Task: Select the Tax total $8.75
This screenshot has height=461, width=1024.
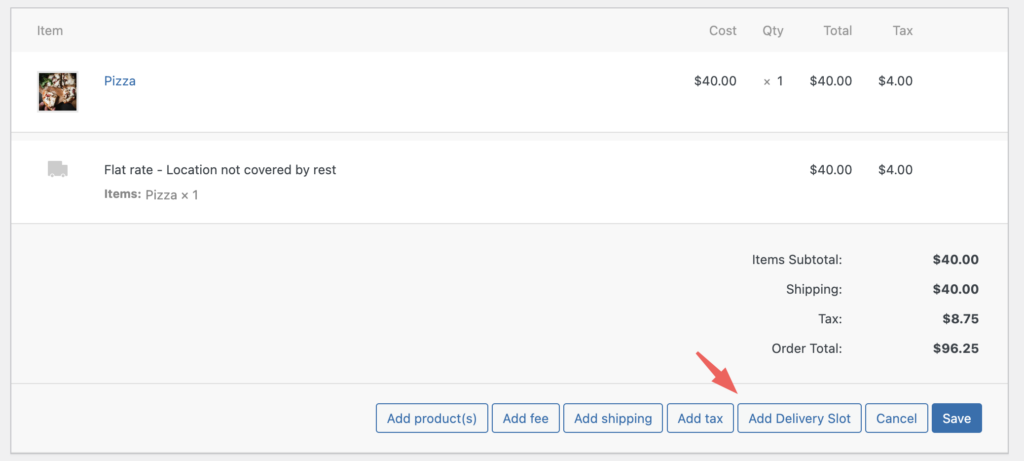Action: click(962, 319)
